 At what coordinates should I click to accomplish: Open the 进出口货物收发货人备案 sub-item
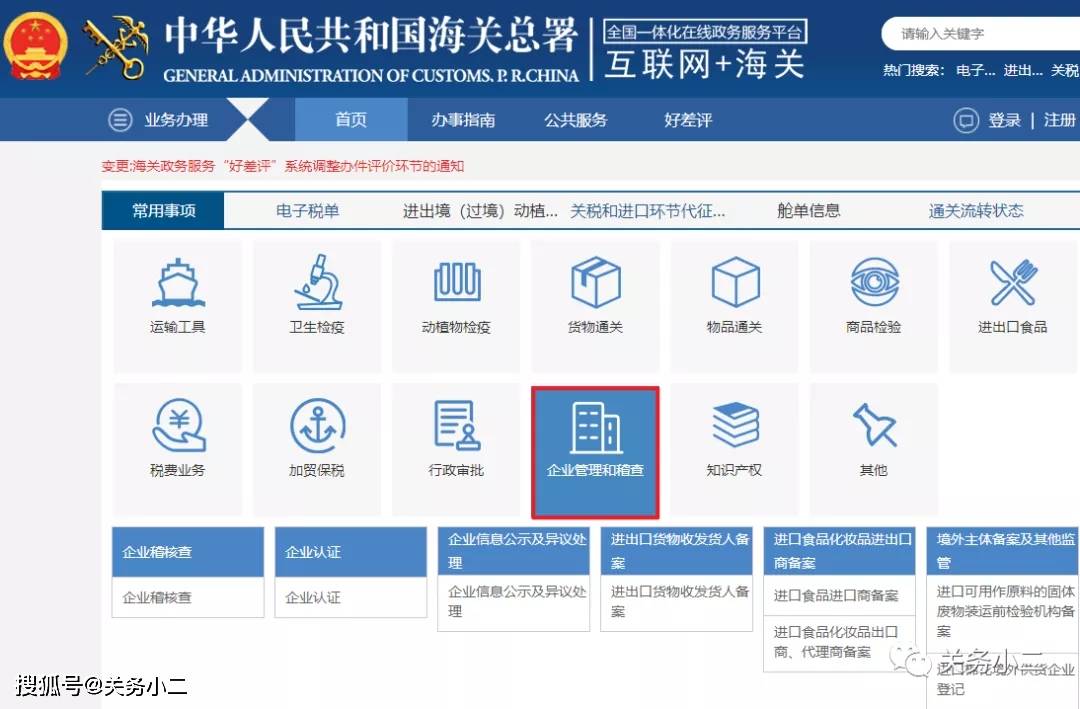[x=680, y=601]
